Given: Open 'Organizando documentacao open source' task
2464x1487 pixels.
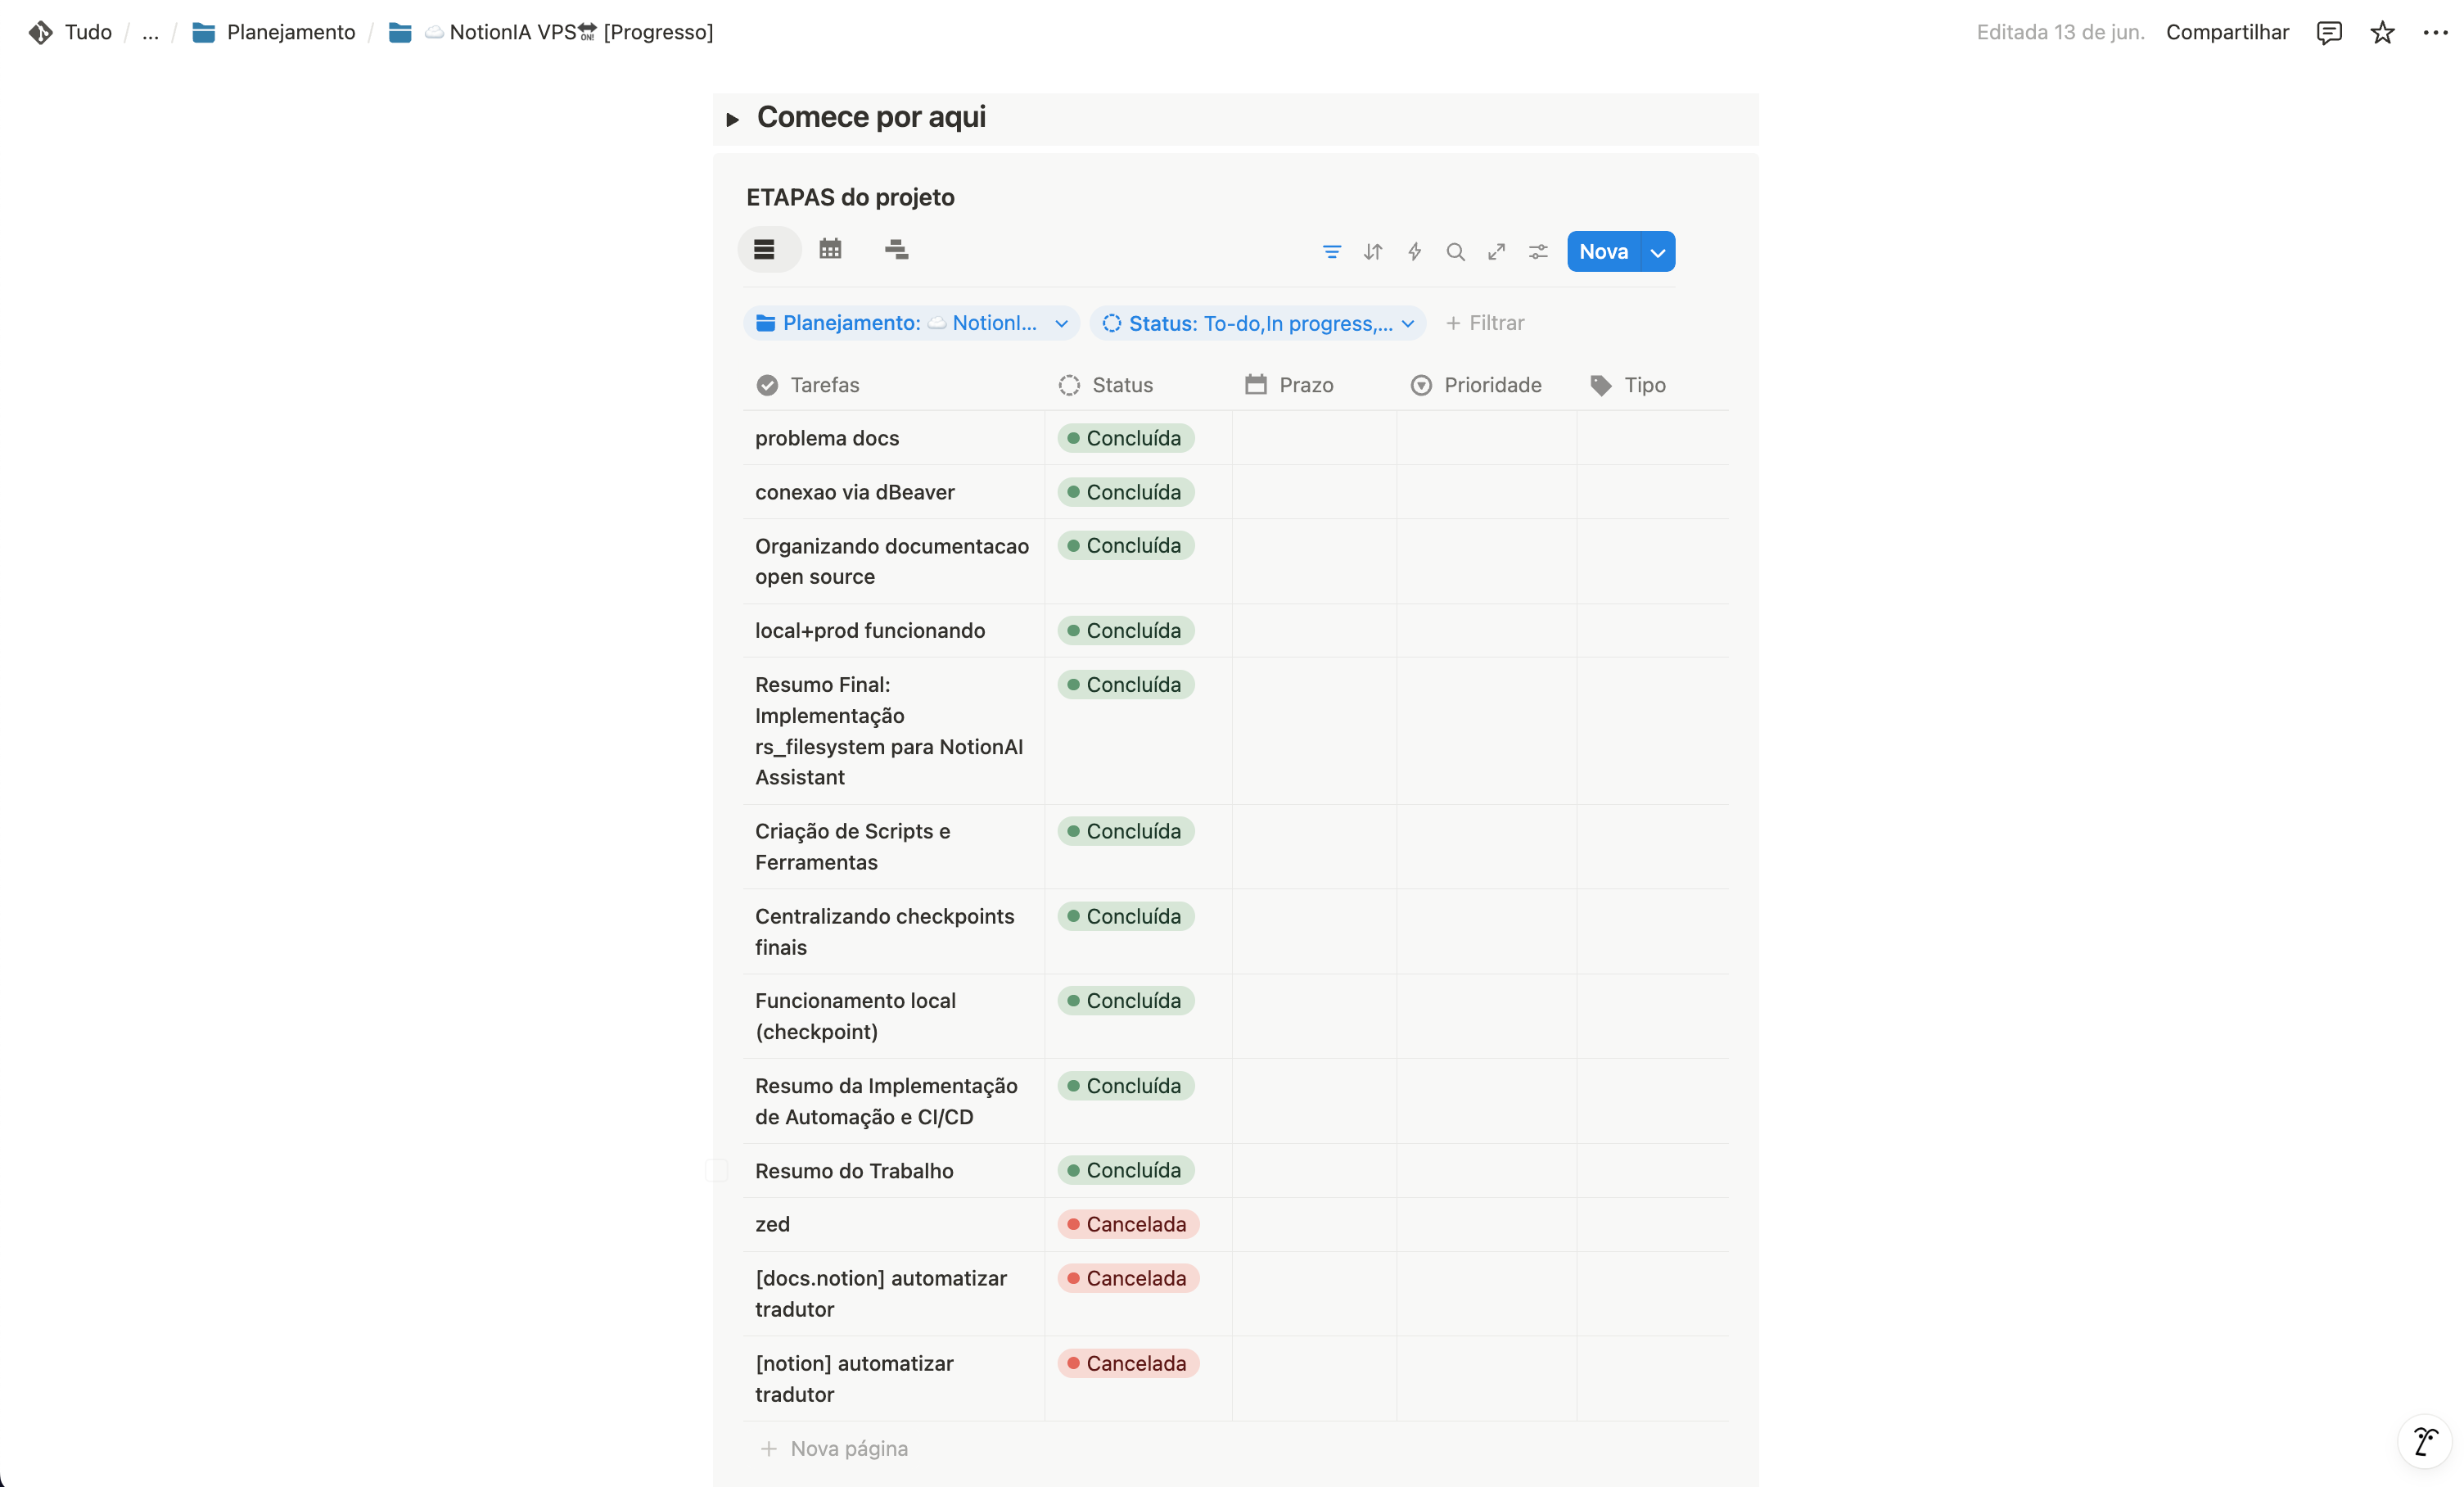Looking at the screenshot, I should point(891,561).
